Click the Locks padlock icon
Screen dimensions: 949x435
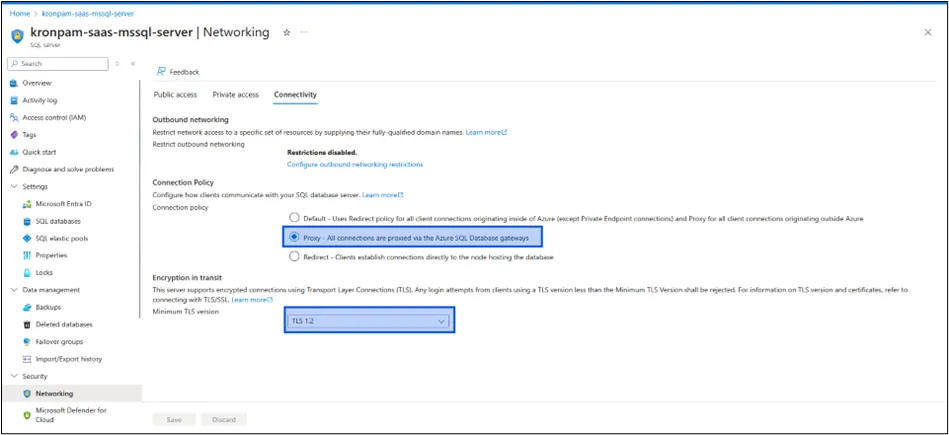(x=27, y=273)
